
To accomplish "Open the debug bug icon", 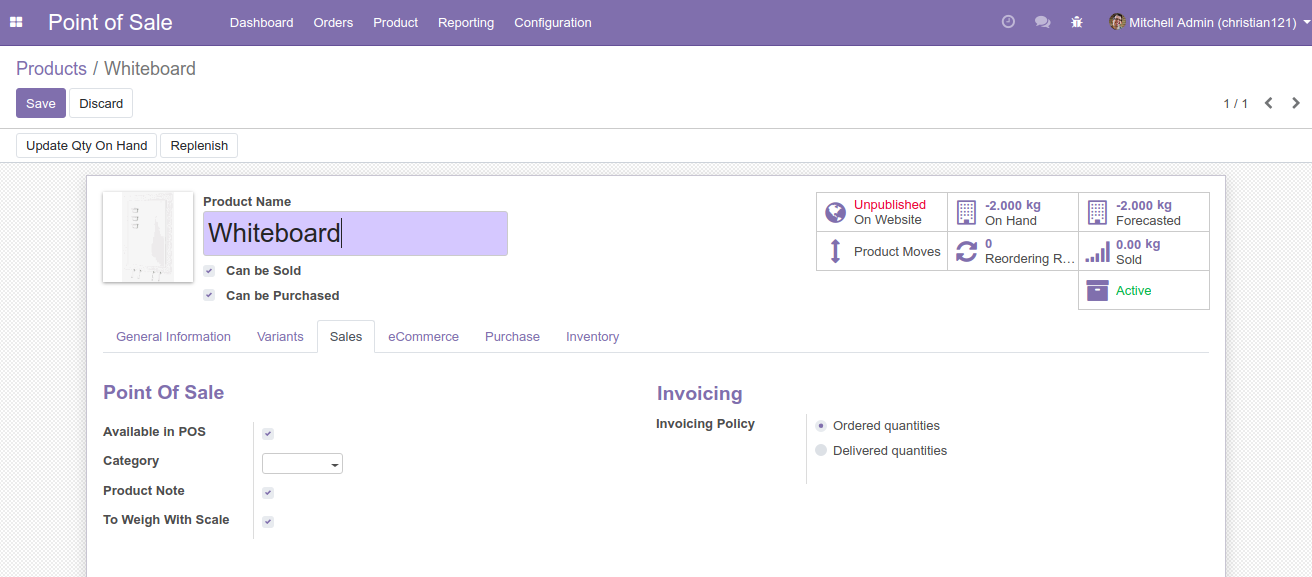I will [1077, 22].
